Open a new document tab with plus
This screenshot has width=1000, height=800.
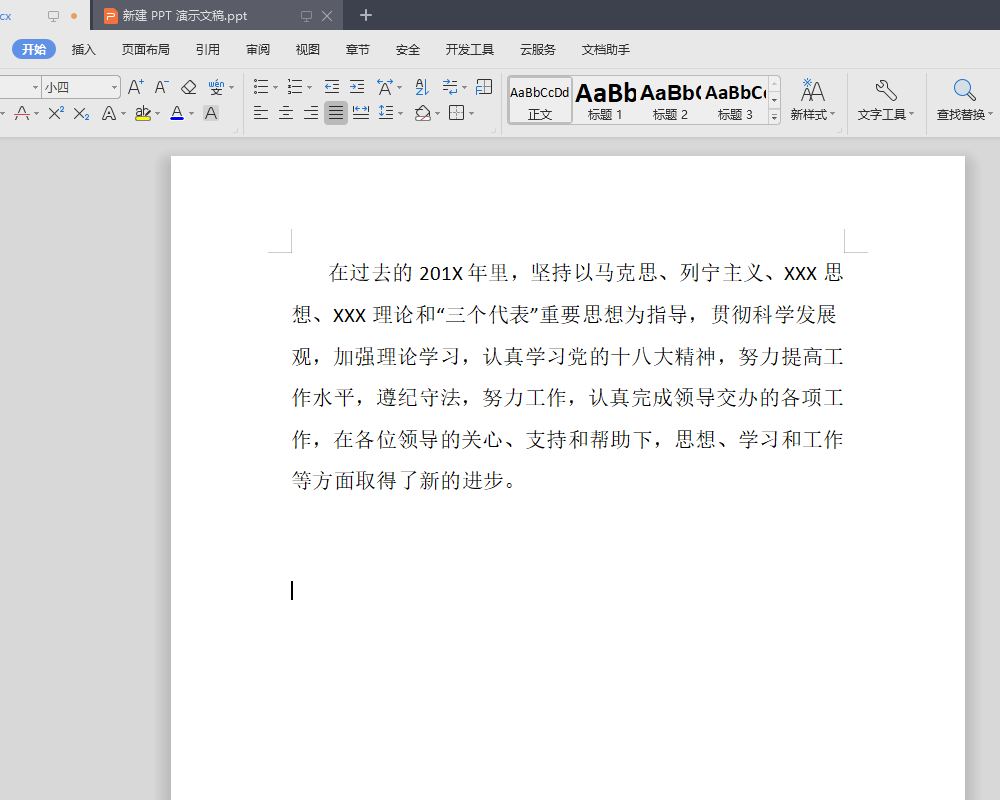tap(366, 15)
